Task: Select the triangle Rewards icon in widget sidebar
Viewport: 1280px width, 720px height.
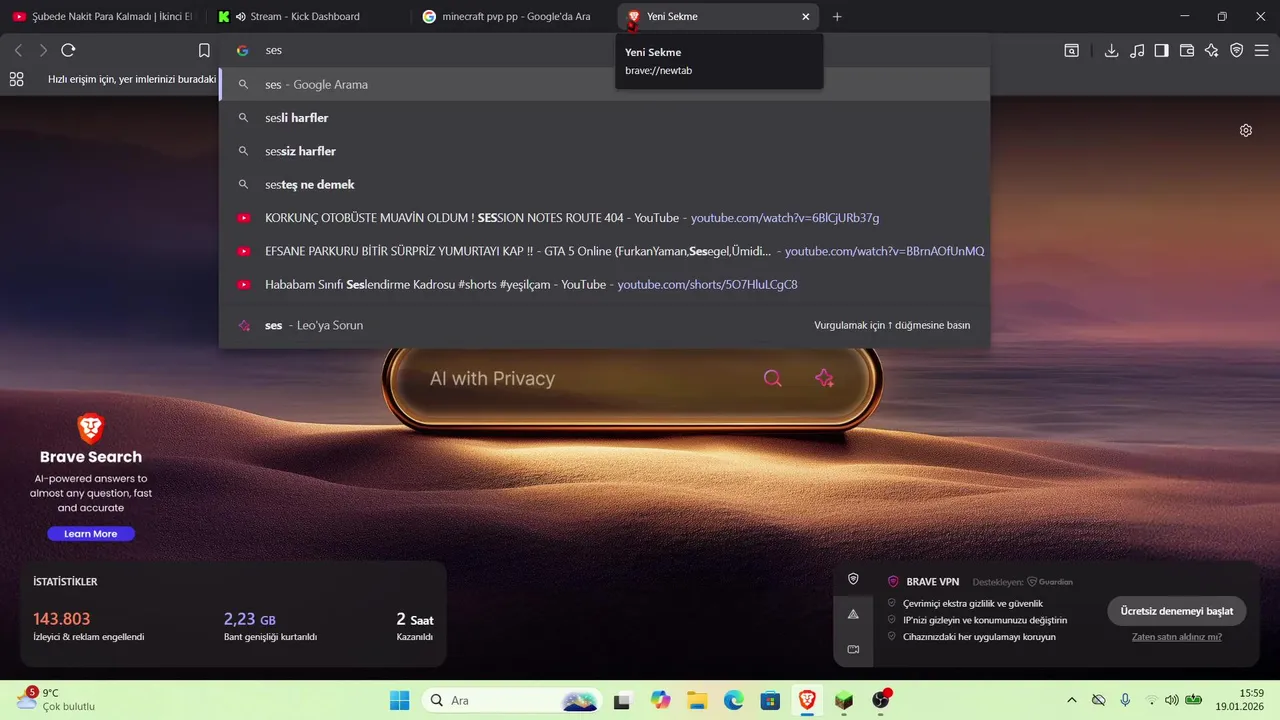Action: pyautogui.click(x=853, y=614)
